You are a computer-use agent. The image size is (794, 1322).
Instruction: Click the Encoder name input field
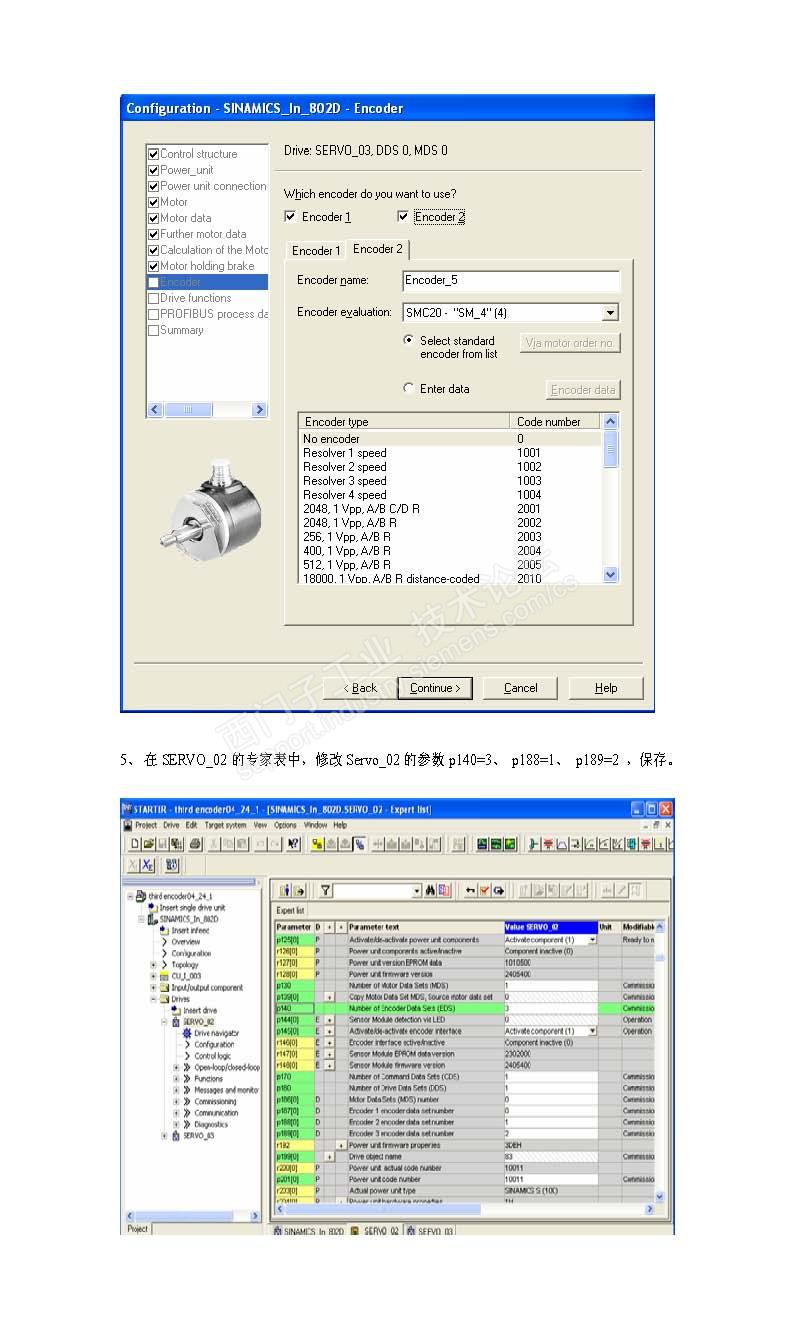[x=511, y=281]
